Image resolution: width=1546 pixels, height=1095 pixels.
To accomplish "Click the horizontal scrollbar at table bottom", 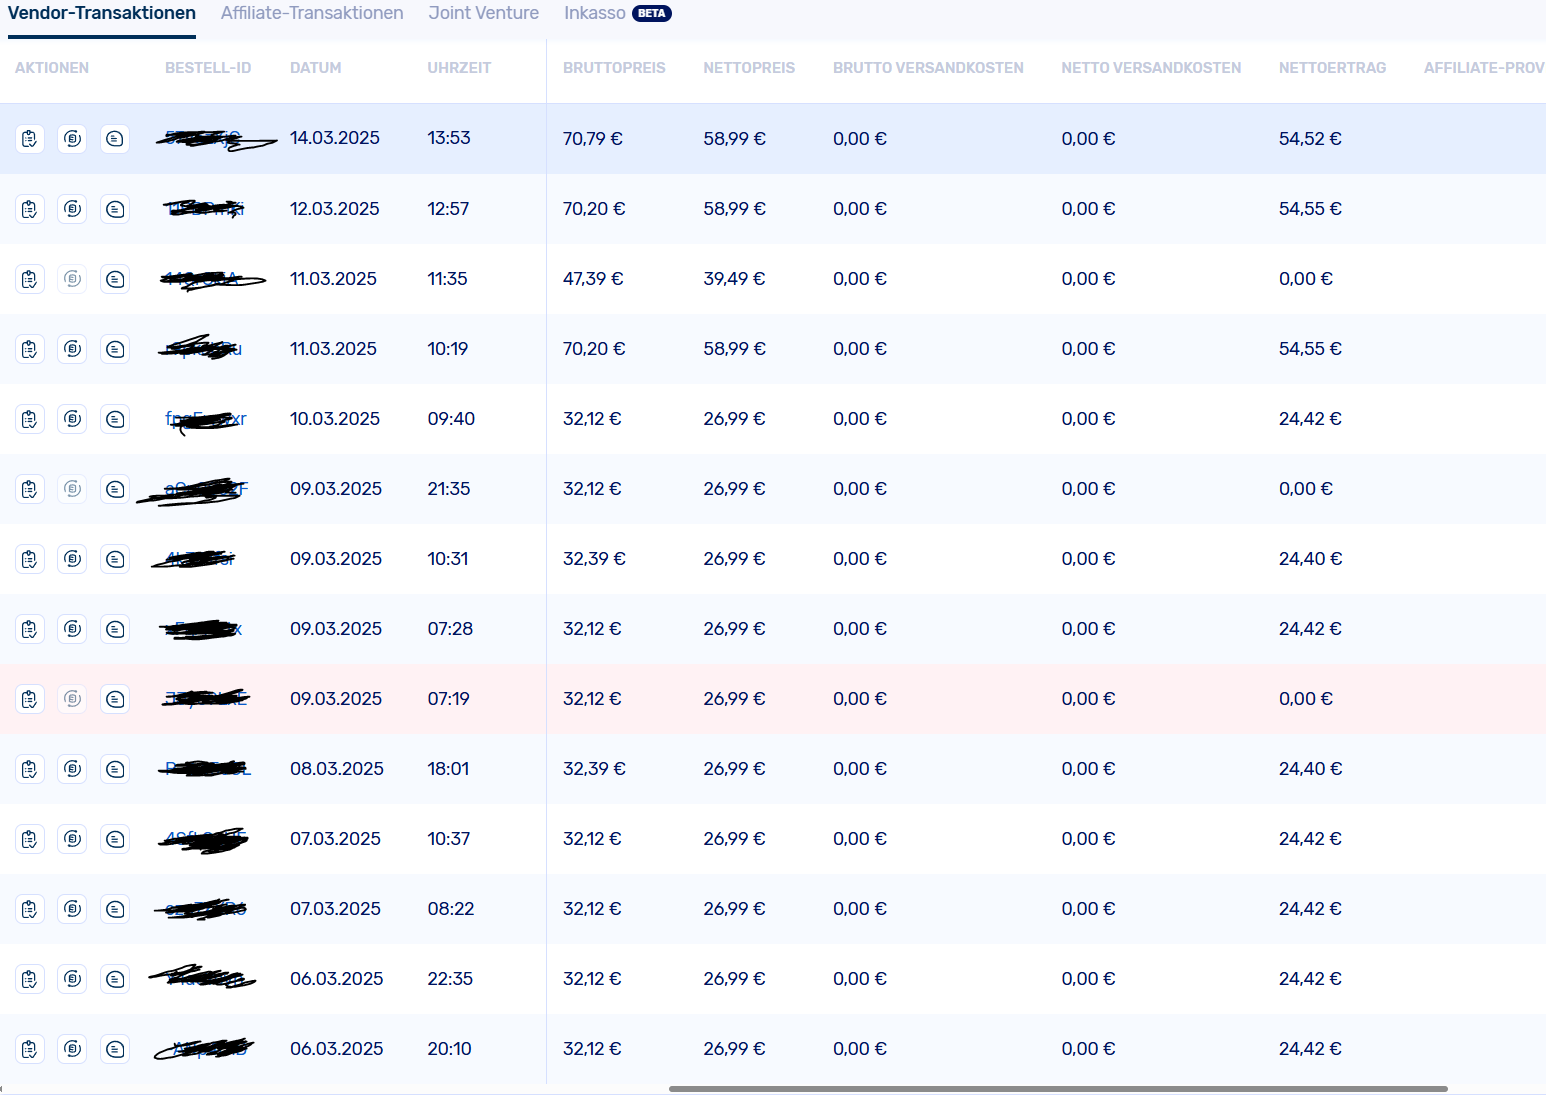I will pyautogui.click(x=1058, y=1088).
